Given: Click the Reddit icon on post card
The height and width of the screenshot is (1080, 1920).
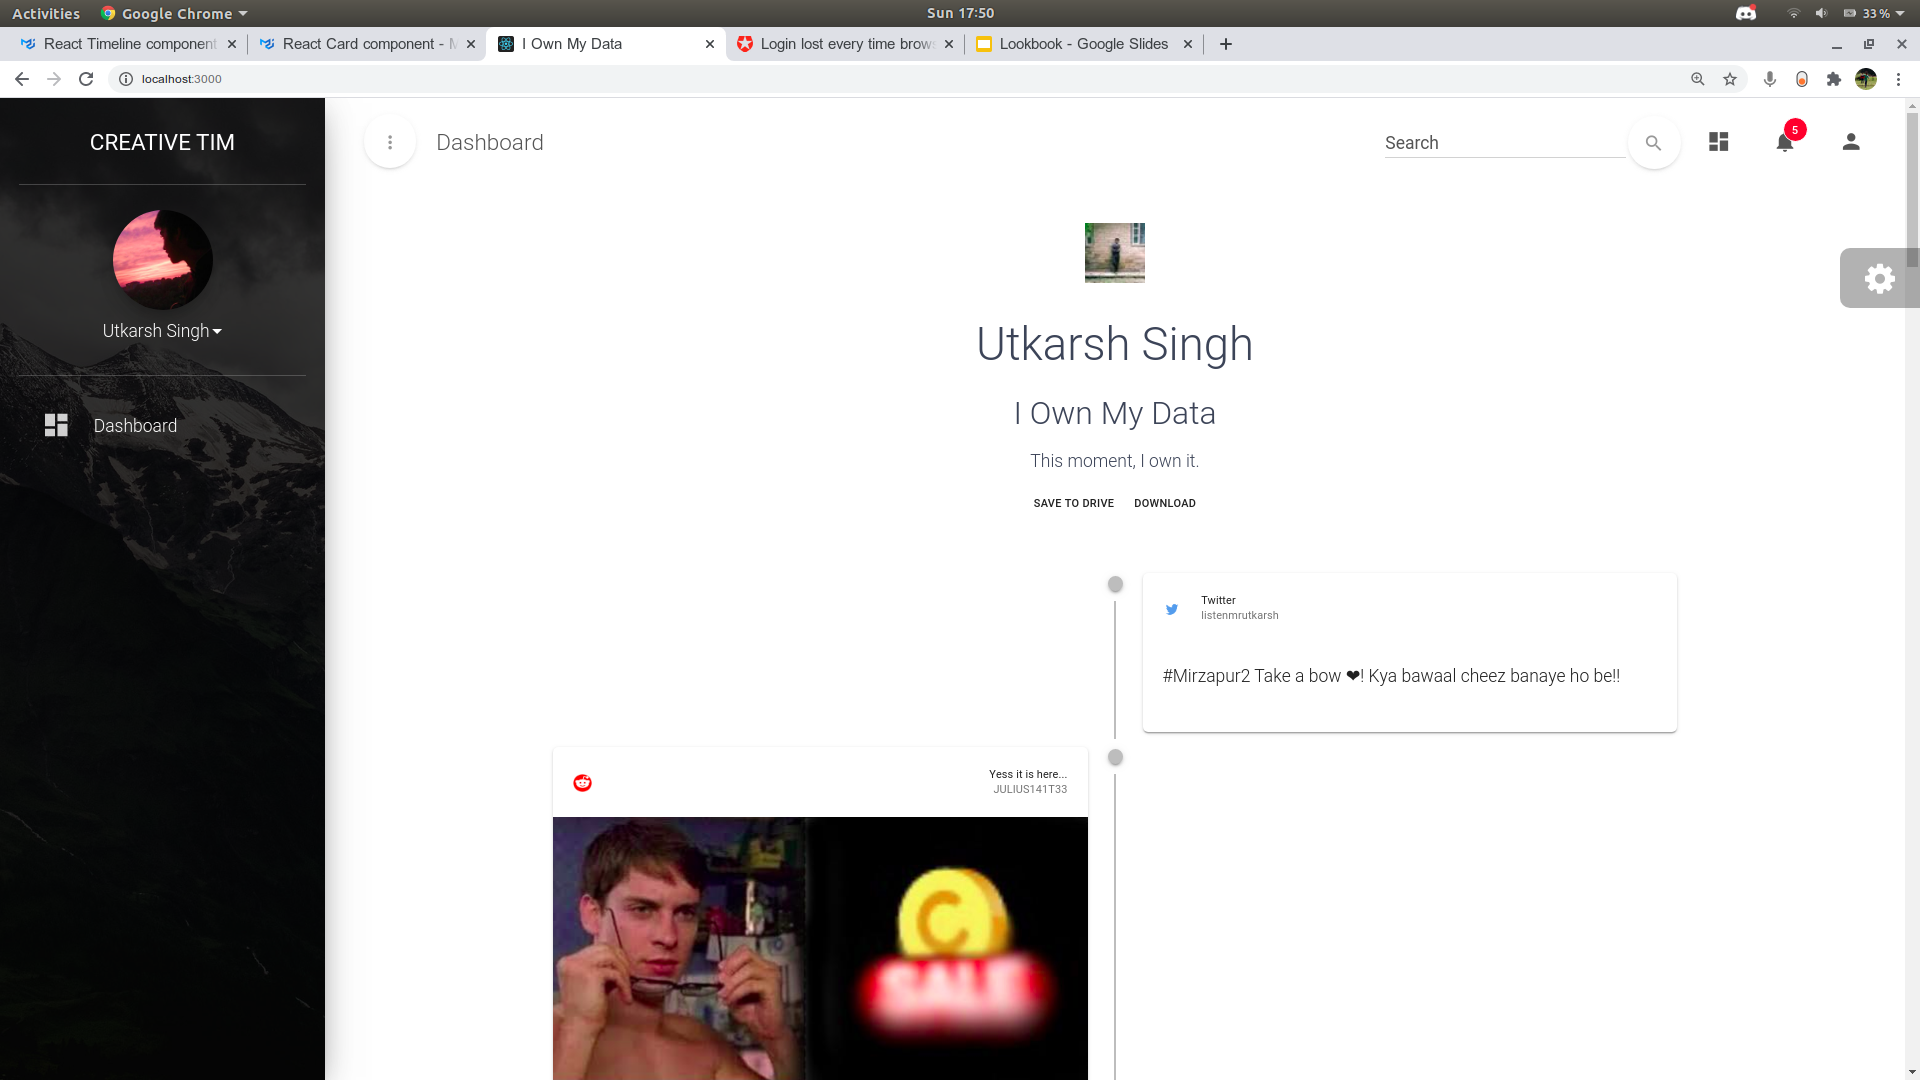Looking at the screenshot, I should point(582,782).
